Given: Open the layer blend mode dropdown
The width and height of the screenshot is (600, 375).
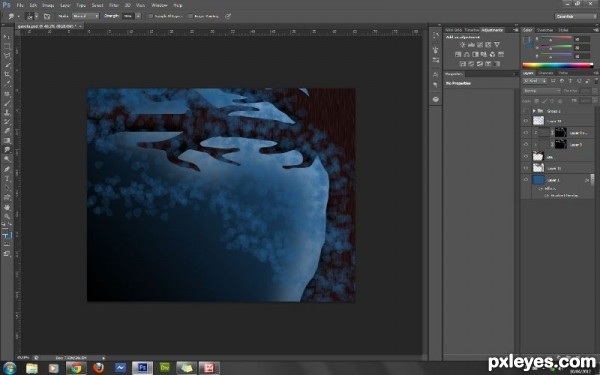Looking at the screenshot, I should point(541,91).
